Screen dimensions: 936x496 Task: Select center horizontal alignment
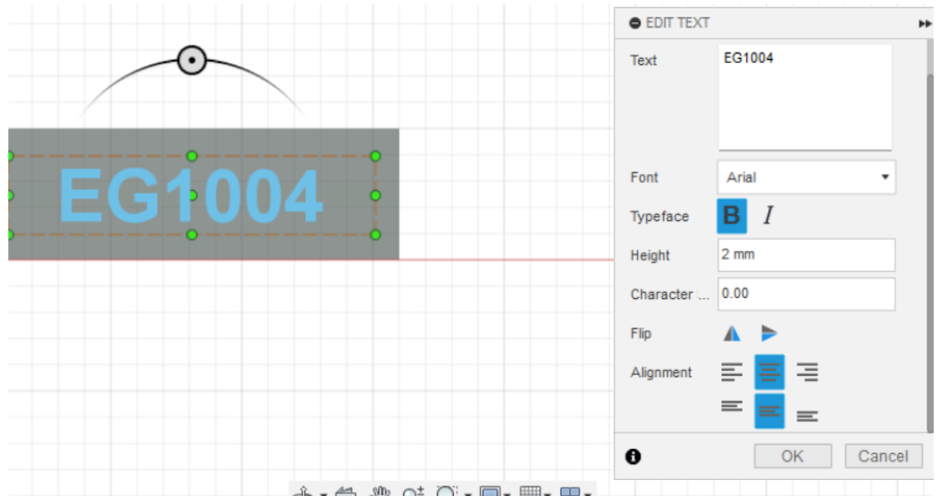click(769, 372)
